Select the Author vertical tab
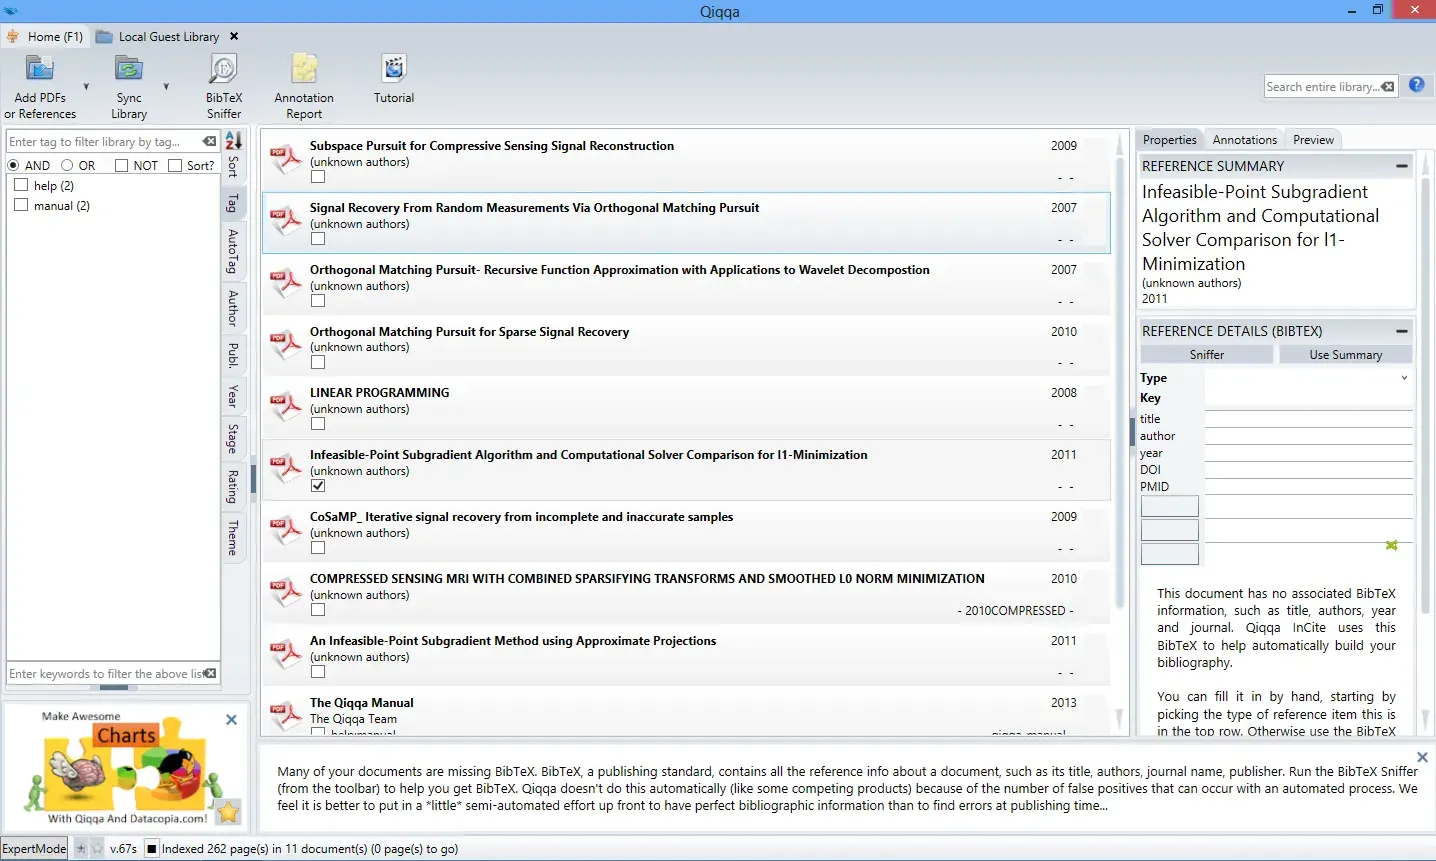 coord(233,308)
